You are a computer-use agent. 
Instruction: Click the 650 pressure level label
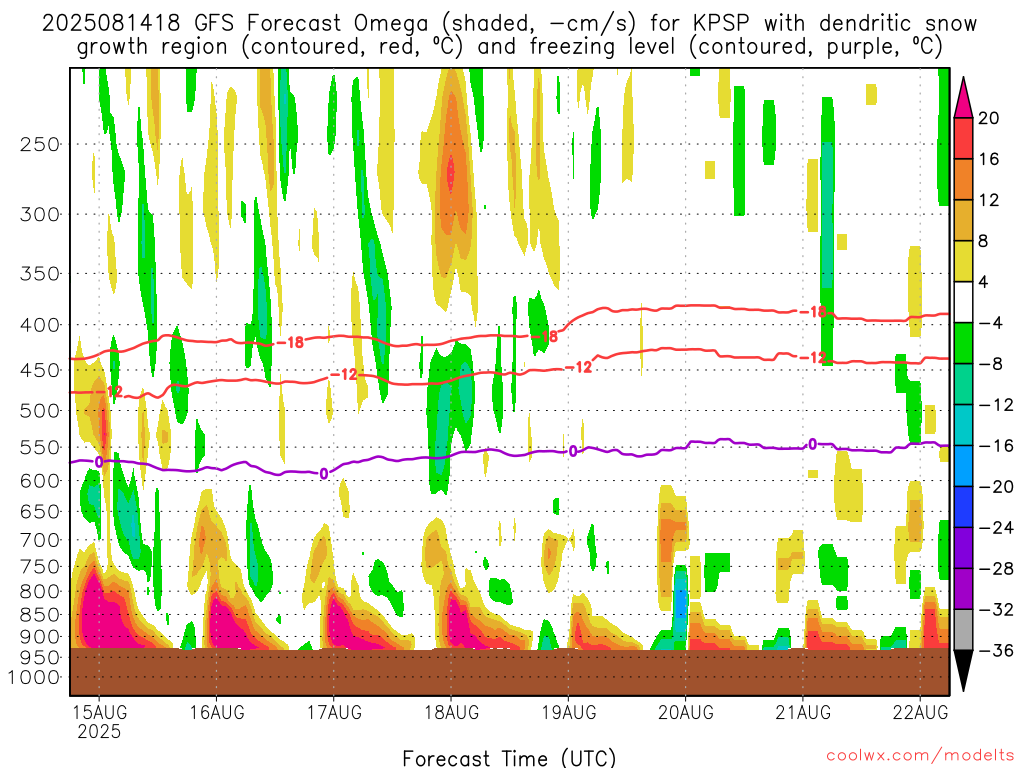click(x=40, y=511)
